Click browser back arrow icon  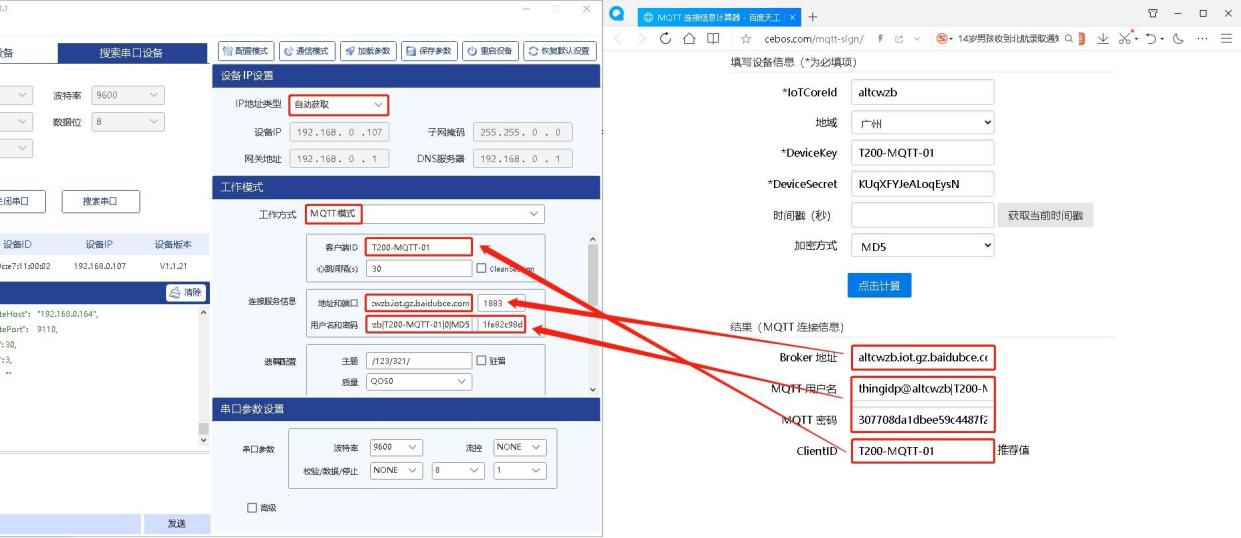618,38
